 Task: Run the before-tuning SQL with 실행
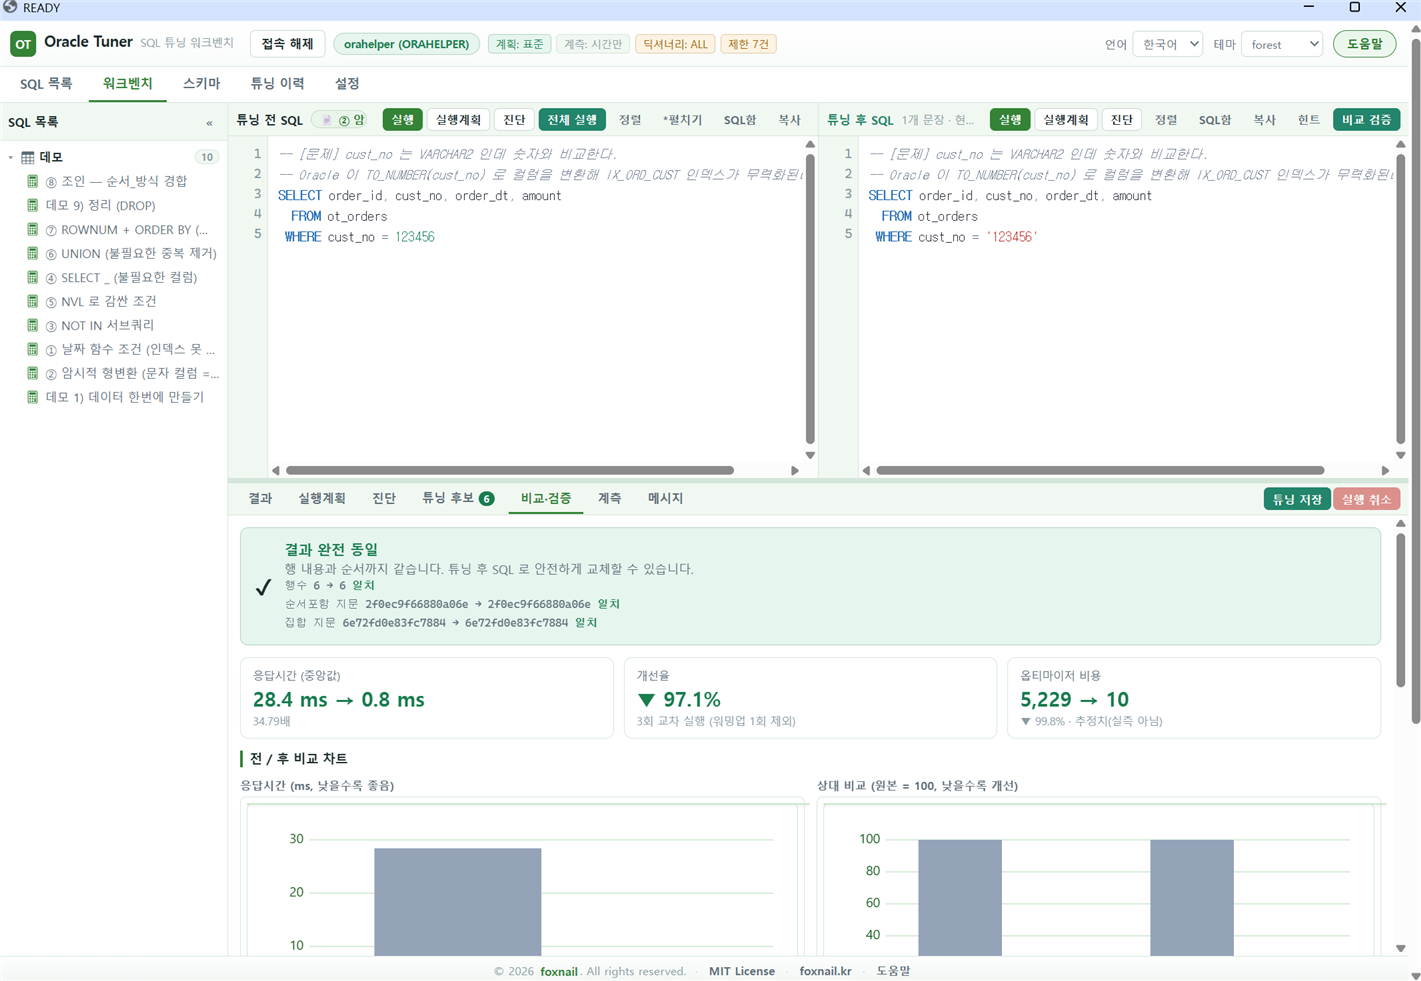[x=402, y=120]
